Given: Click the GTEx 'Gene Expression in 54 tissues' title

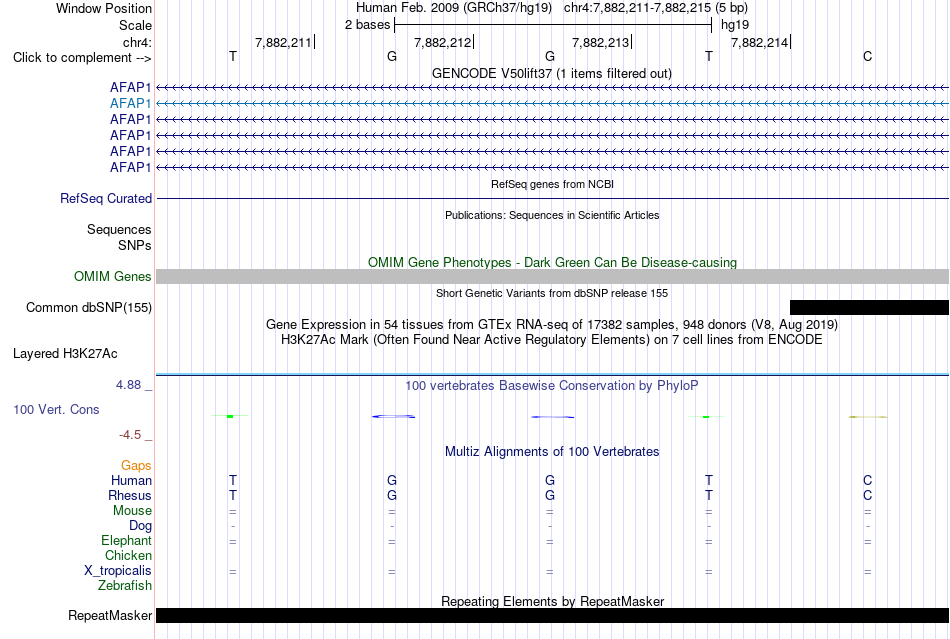Looking at the screenshot, I should (x=552, y=325).
